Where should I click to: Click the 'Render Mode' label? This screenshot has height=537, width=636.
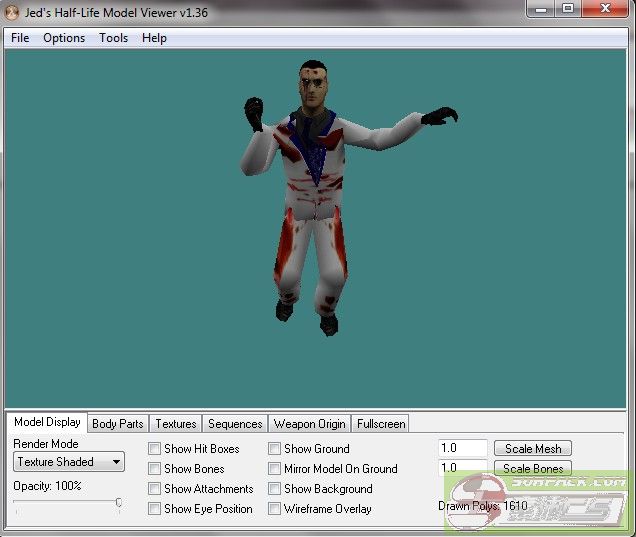(x=46, y=444)
